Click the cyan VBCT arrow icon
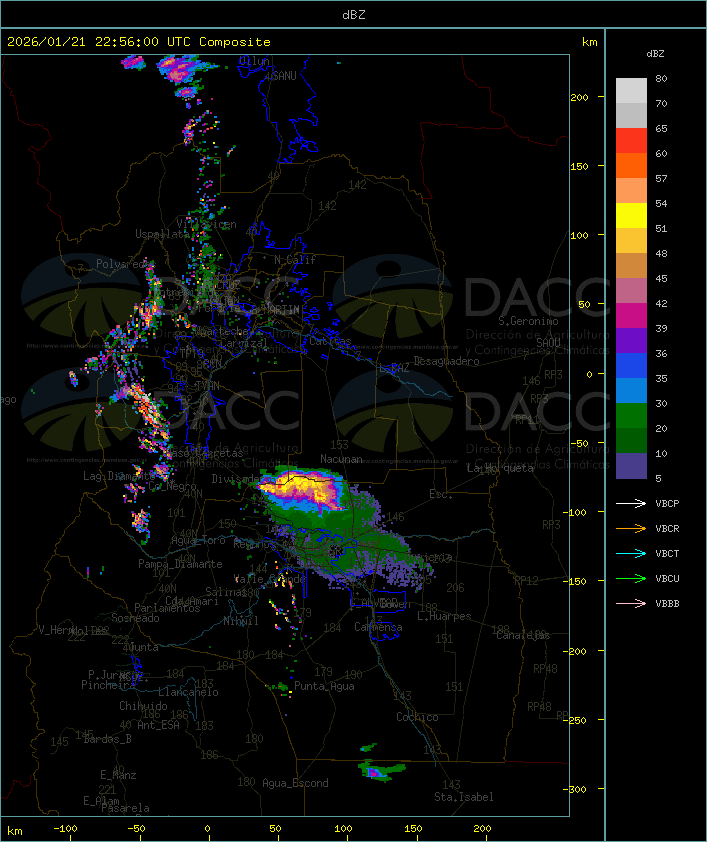The height and width of the screenshot is (842, 707). [x=631, y=553]
